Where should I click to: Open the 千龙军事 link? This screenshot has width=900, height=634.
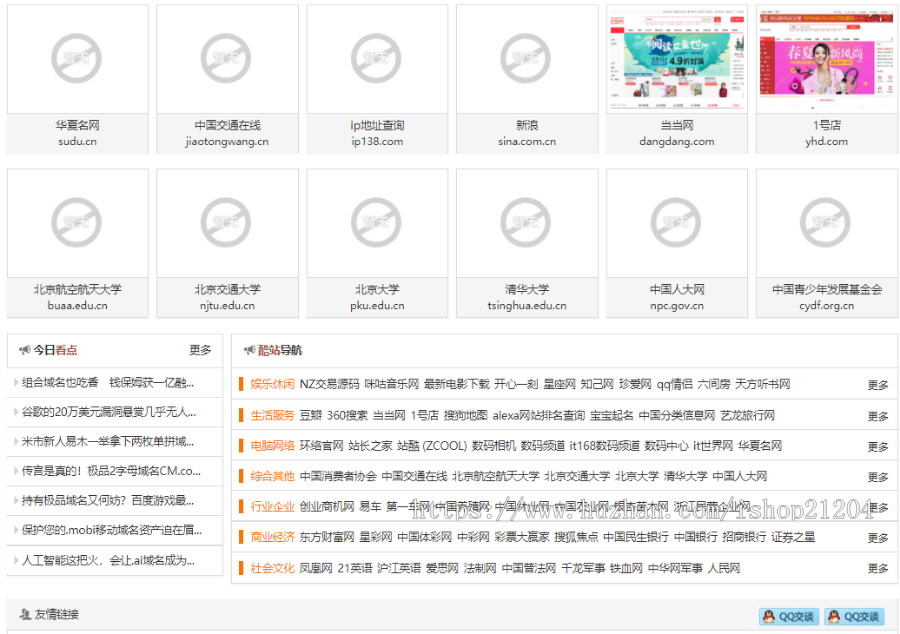click(583, 568)
